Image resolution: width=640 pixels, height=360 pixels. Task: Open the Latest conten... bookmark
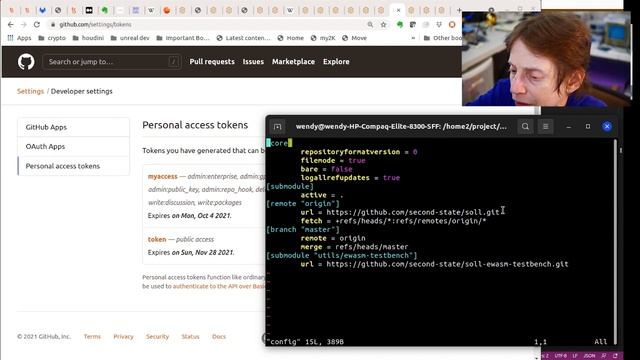[243, 38]
